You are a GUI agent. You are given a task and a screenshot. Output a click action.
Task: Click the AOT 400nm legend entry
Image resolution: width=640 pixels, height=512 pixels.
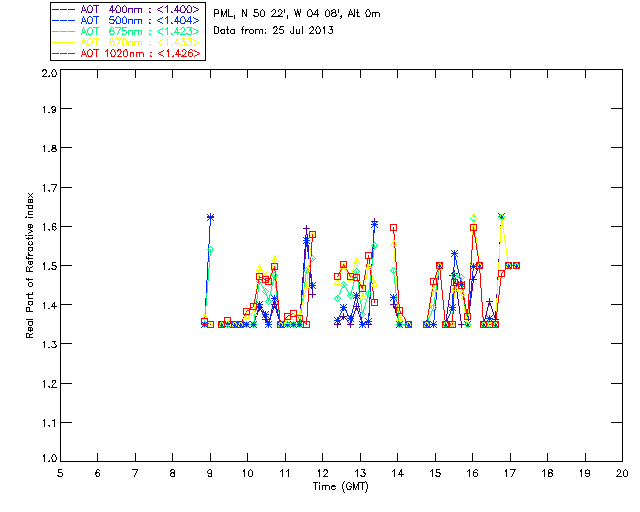pos(126,9)
